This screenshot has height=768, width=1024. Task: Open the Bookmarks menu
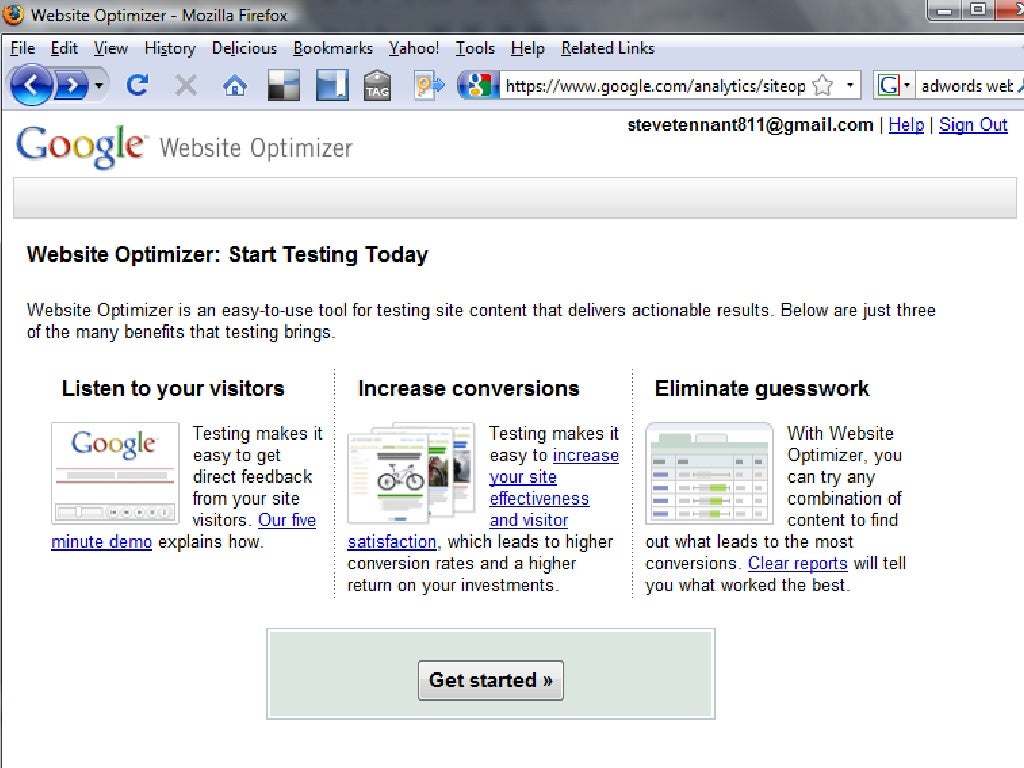pyautogui.click(x=333, y=48)
